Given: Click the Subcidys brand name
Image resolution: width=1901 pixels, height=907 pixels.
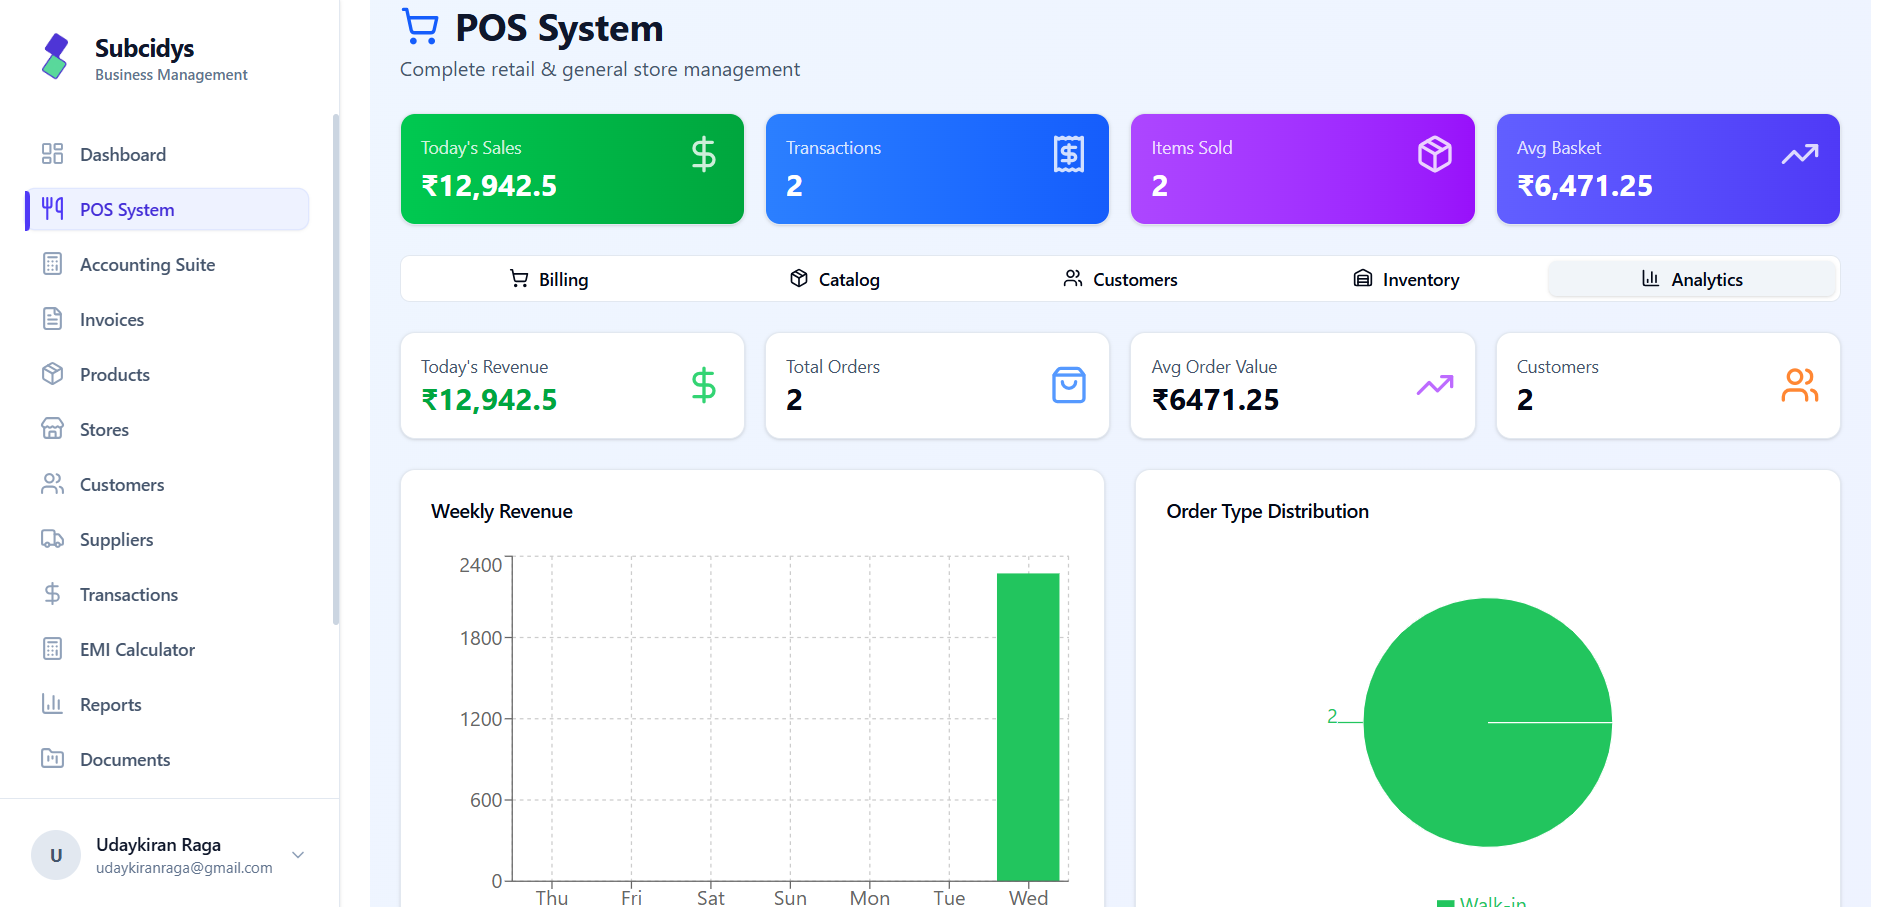Looking at the screenshot, I should tap(144, 48).
